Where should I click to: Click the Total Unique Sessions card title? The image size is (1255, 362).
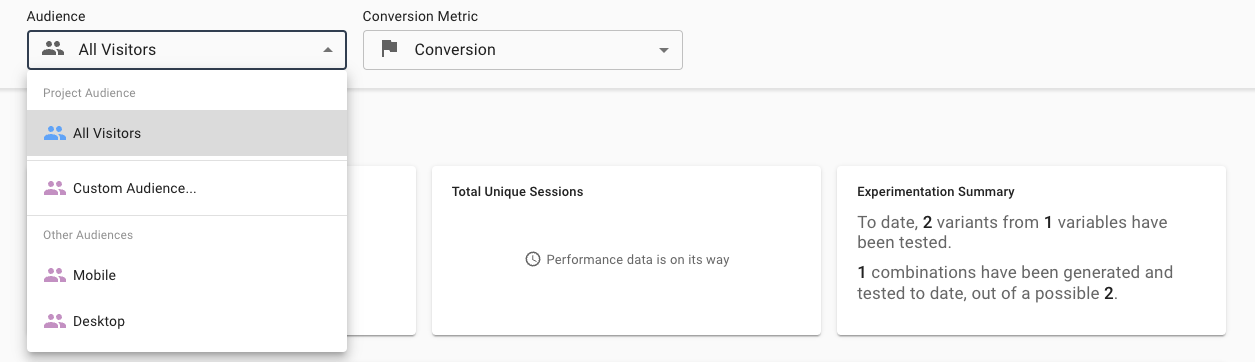point(517,191)
